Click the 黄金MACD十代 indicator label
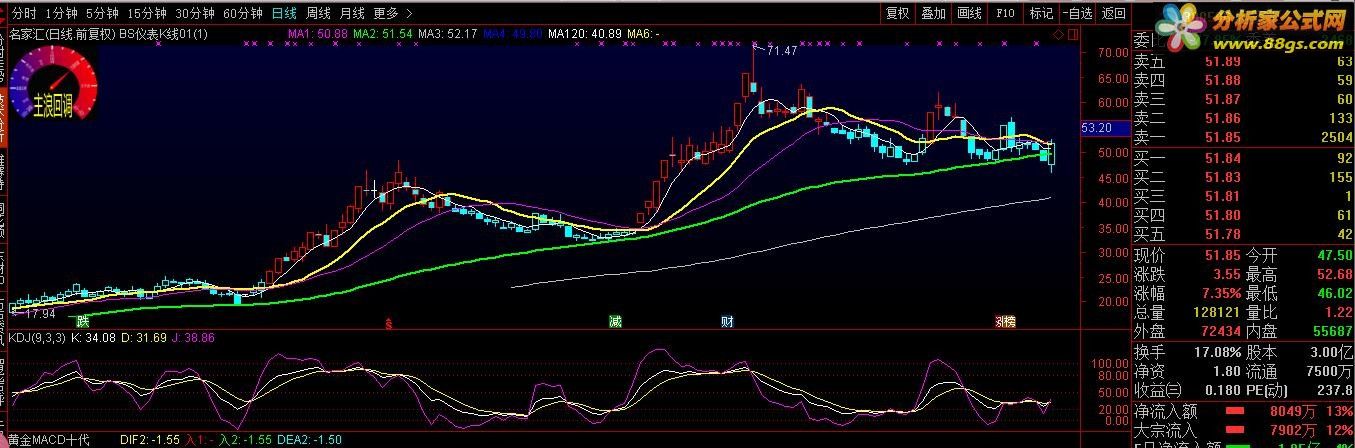 (48, 440)
